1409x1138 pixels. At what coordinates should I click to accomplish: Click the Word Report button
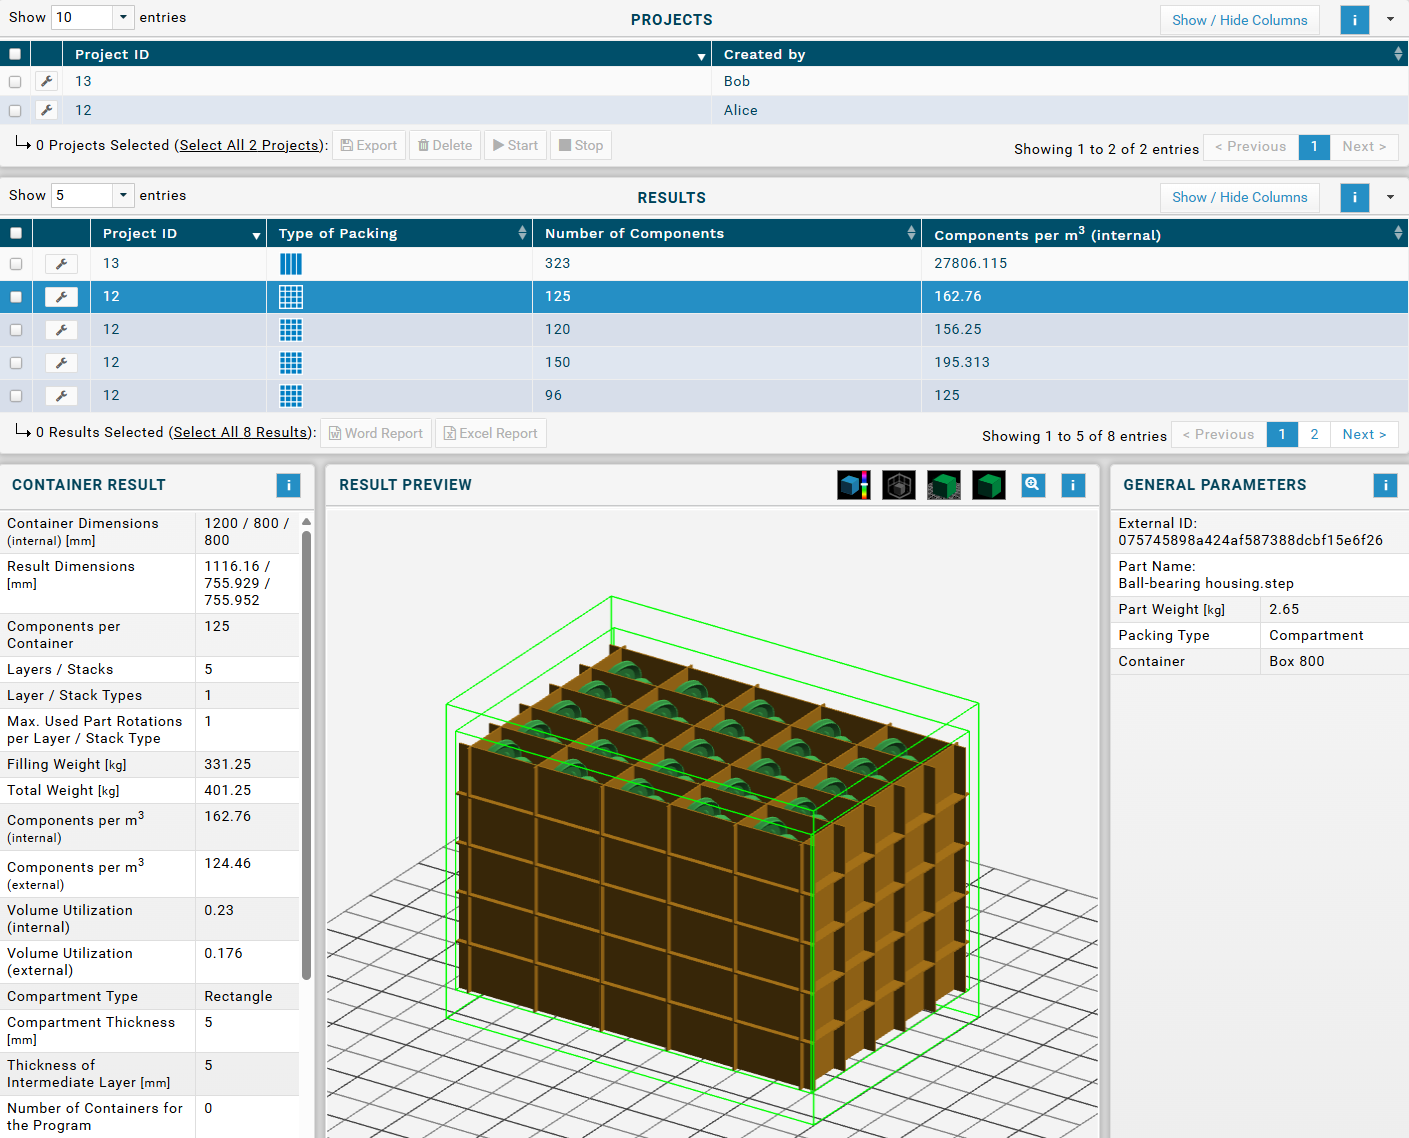pos(376,433)
